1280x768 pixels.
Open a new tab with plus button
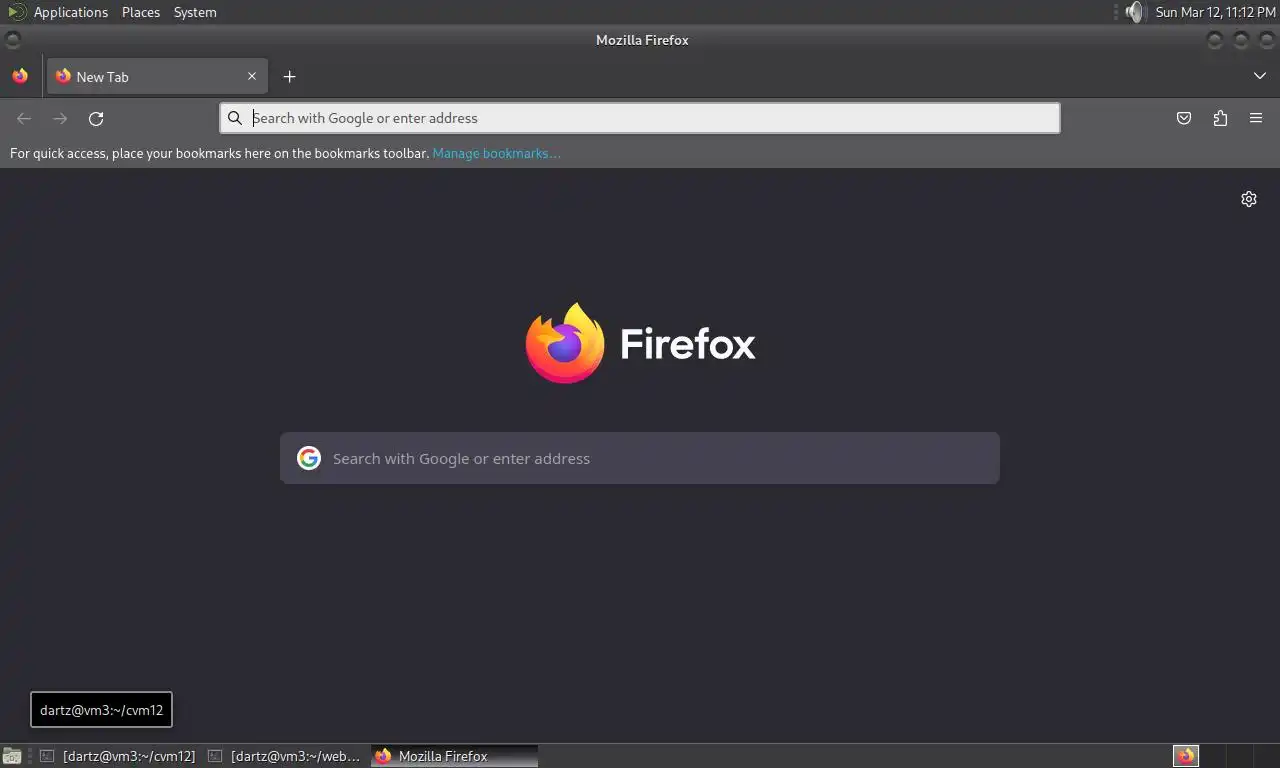[x=289, y=76]
